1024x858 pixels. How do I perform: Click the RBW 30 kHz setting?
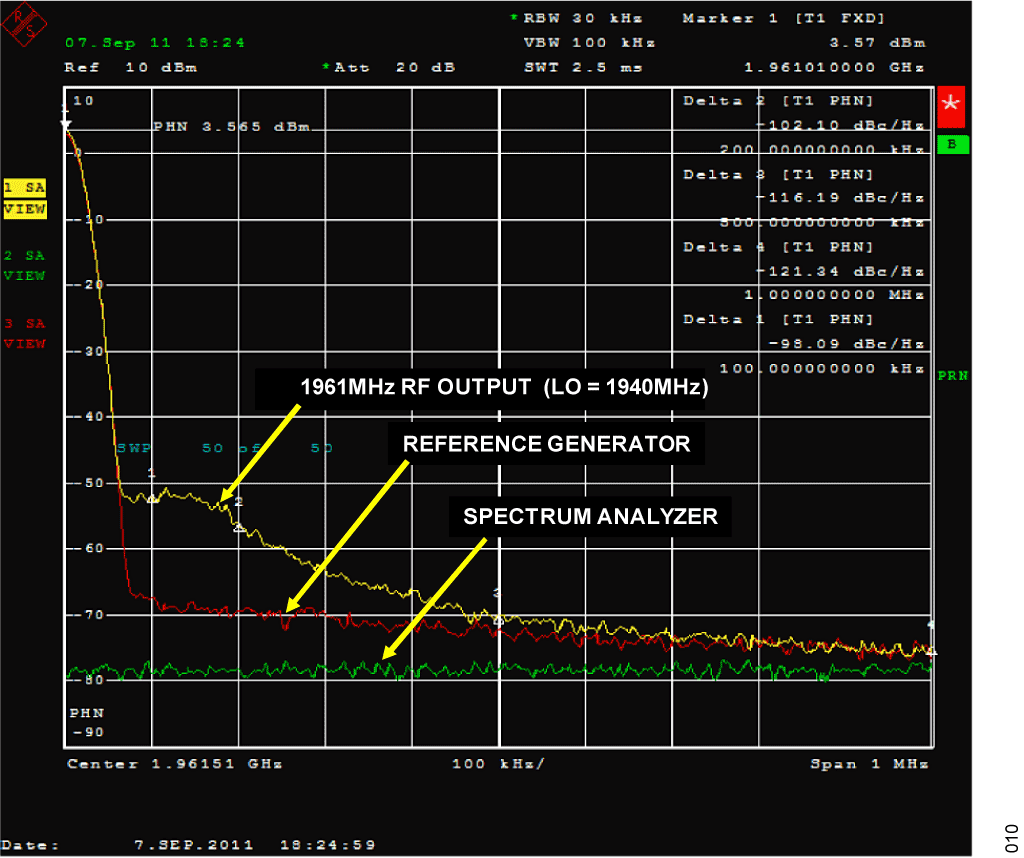coord(577,18)
